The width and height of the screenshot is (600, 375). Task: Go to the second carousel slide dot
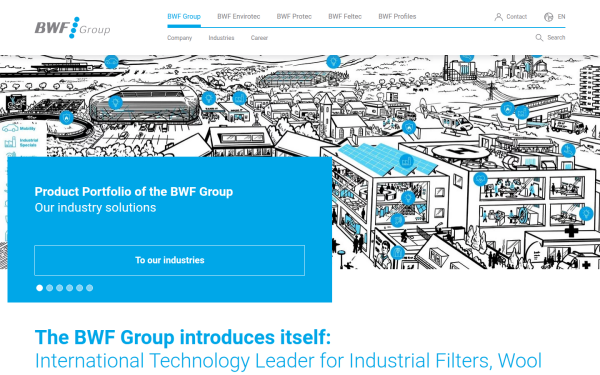[x=49, y=288]
